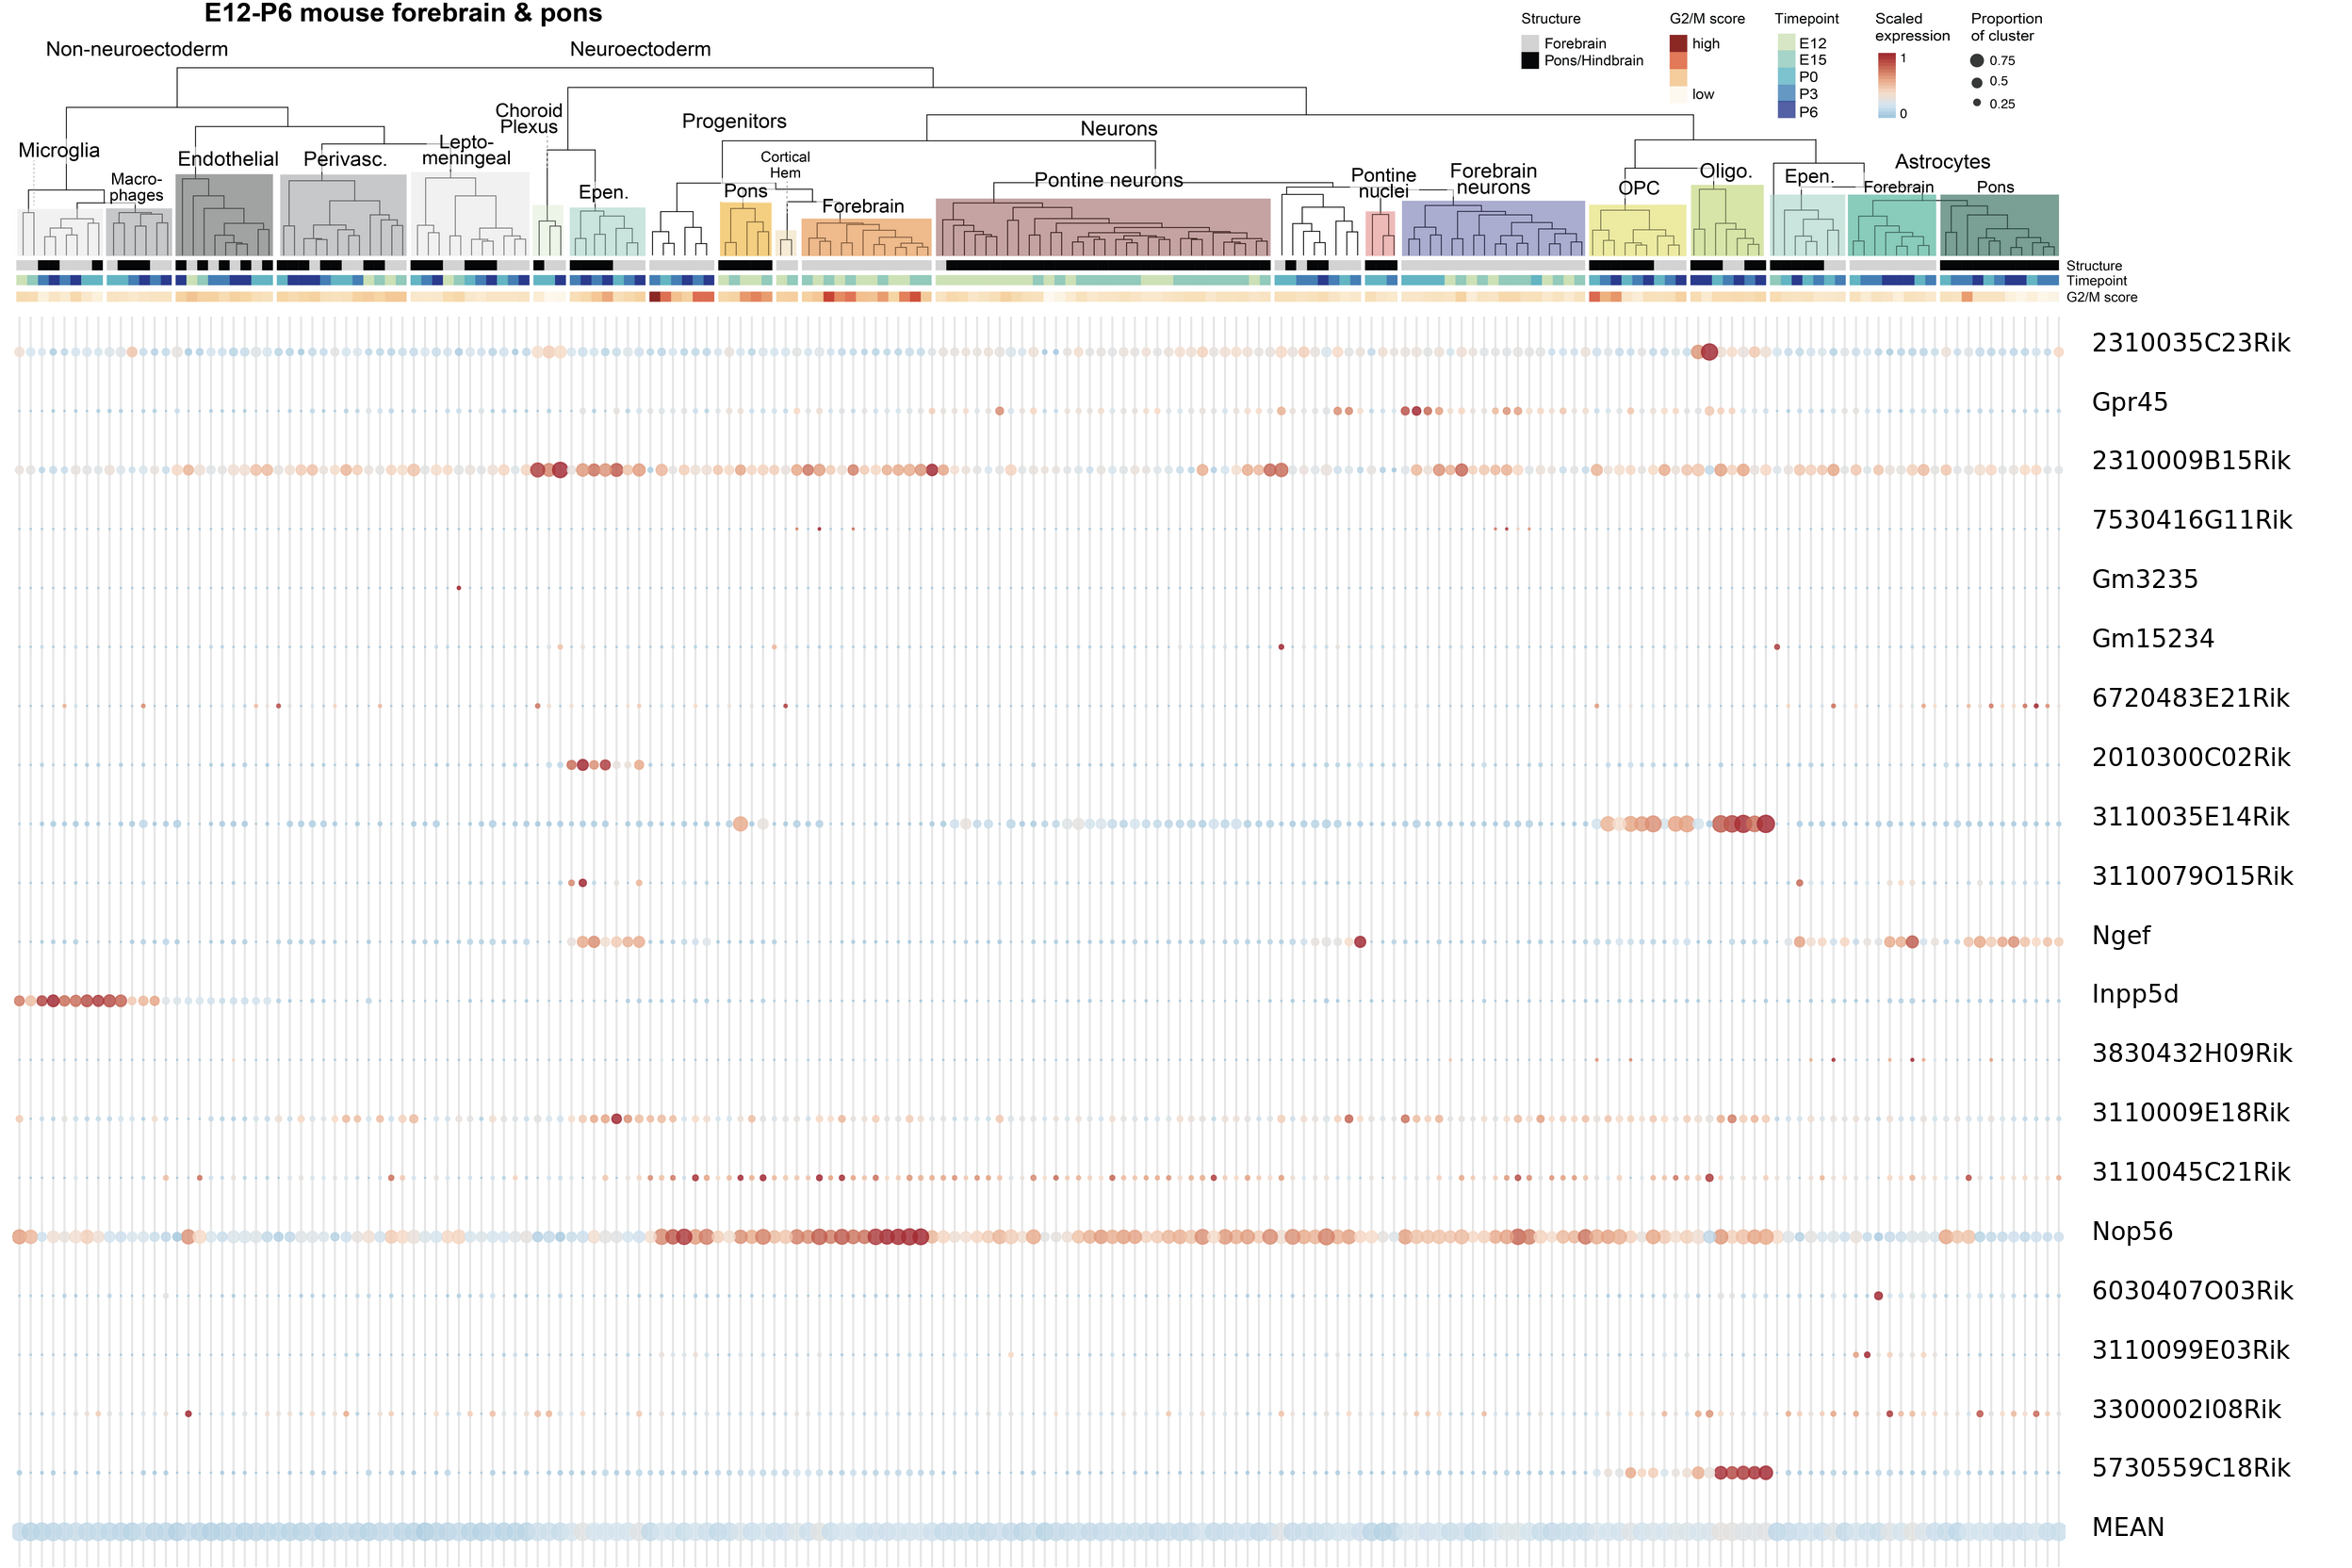
Task: Click the P6 timepoint legend swatch
Action: pyautogui.click(x=1786, y=111)
